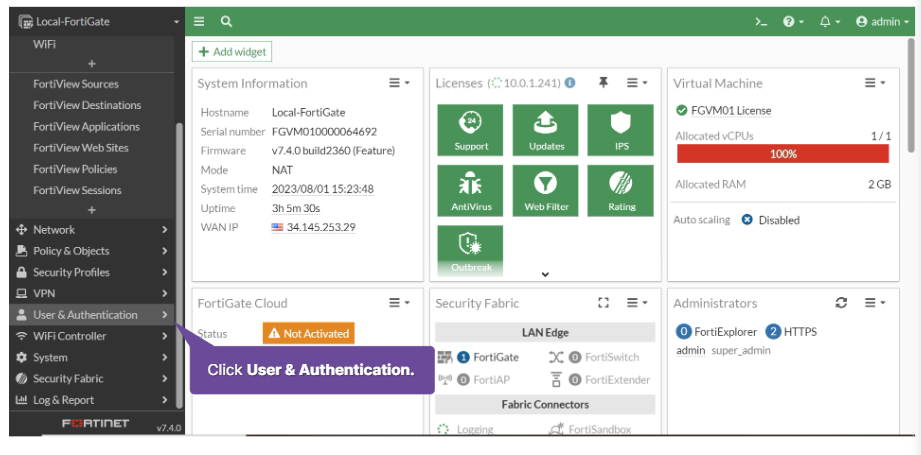This screenshot has height=455, width=921.
Task: Click the 100% allocated vCPUs bar
Action: pyautogui.click(x=783, y=154)
